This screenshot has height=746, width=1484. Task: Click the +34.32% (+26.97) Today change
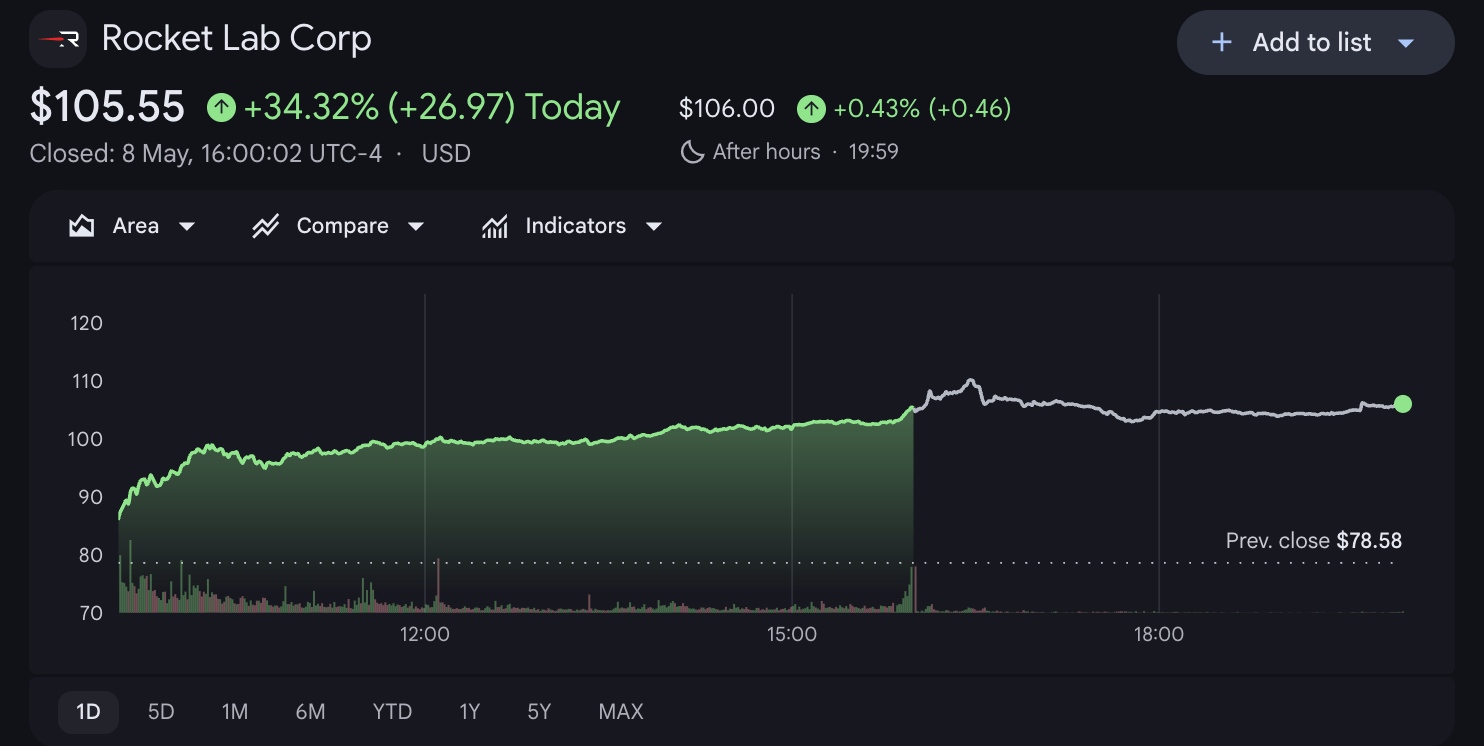(432, 107)
